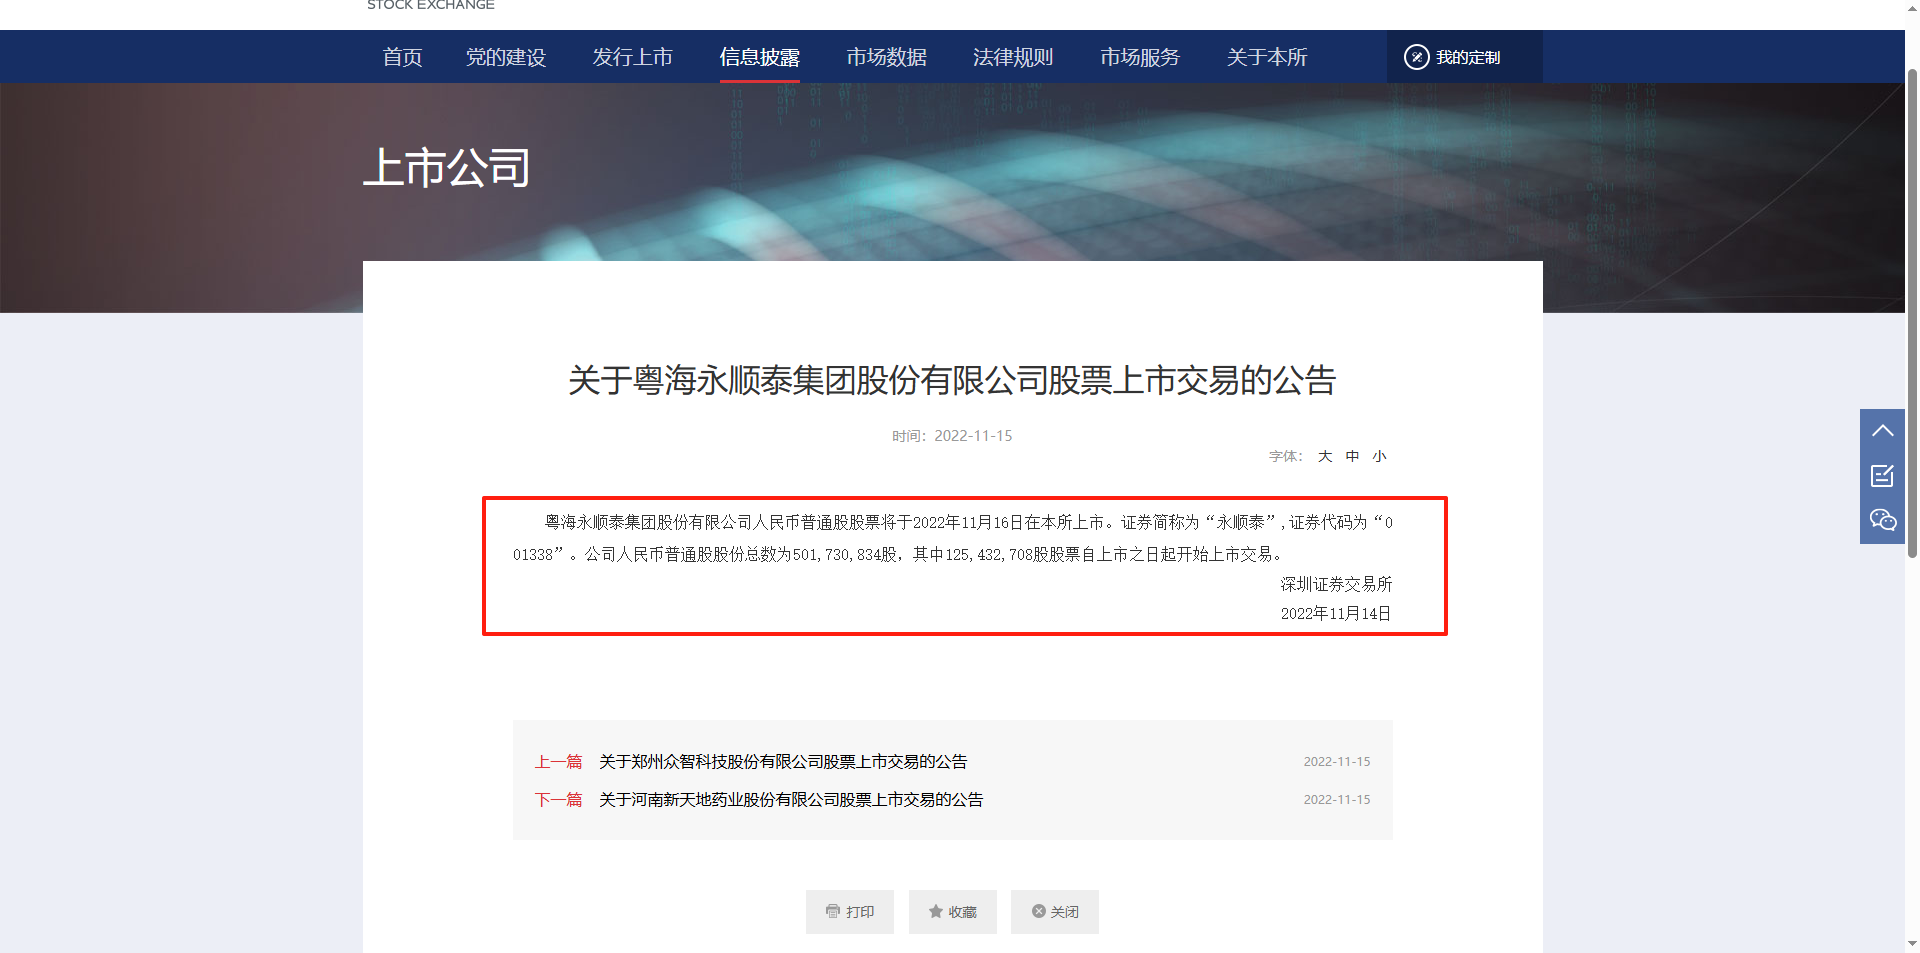Image resolution: width=1920 pixels, height=953 pixels.
Task: Open 党的建设 navigation item
Action: click(x=506, y=57)
